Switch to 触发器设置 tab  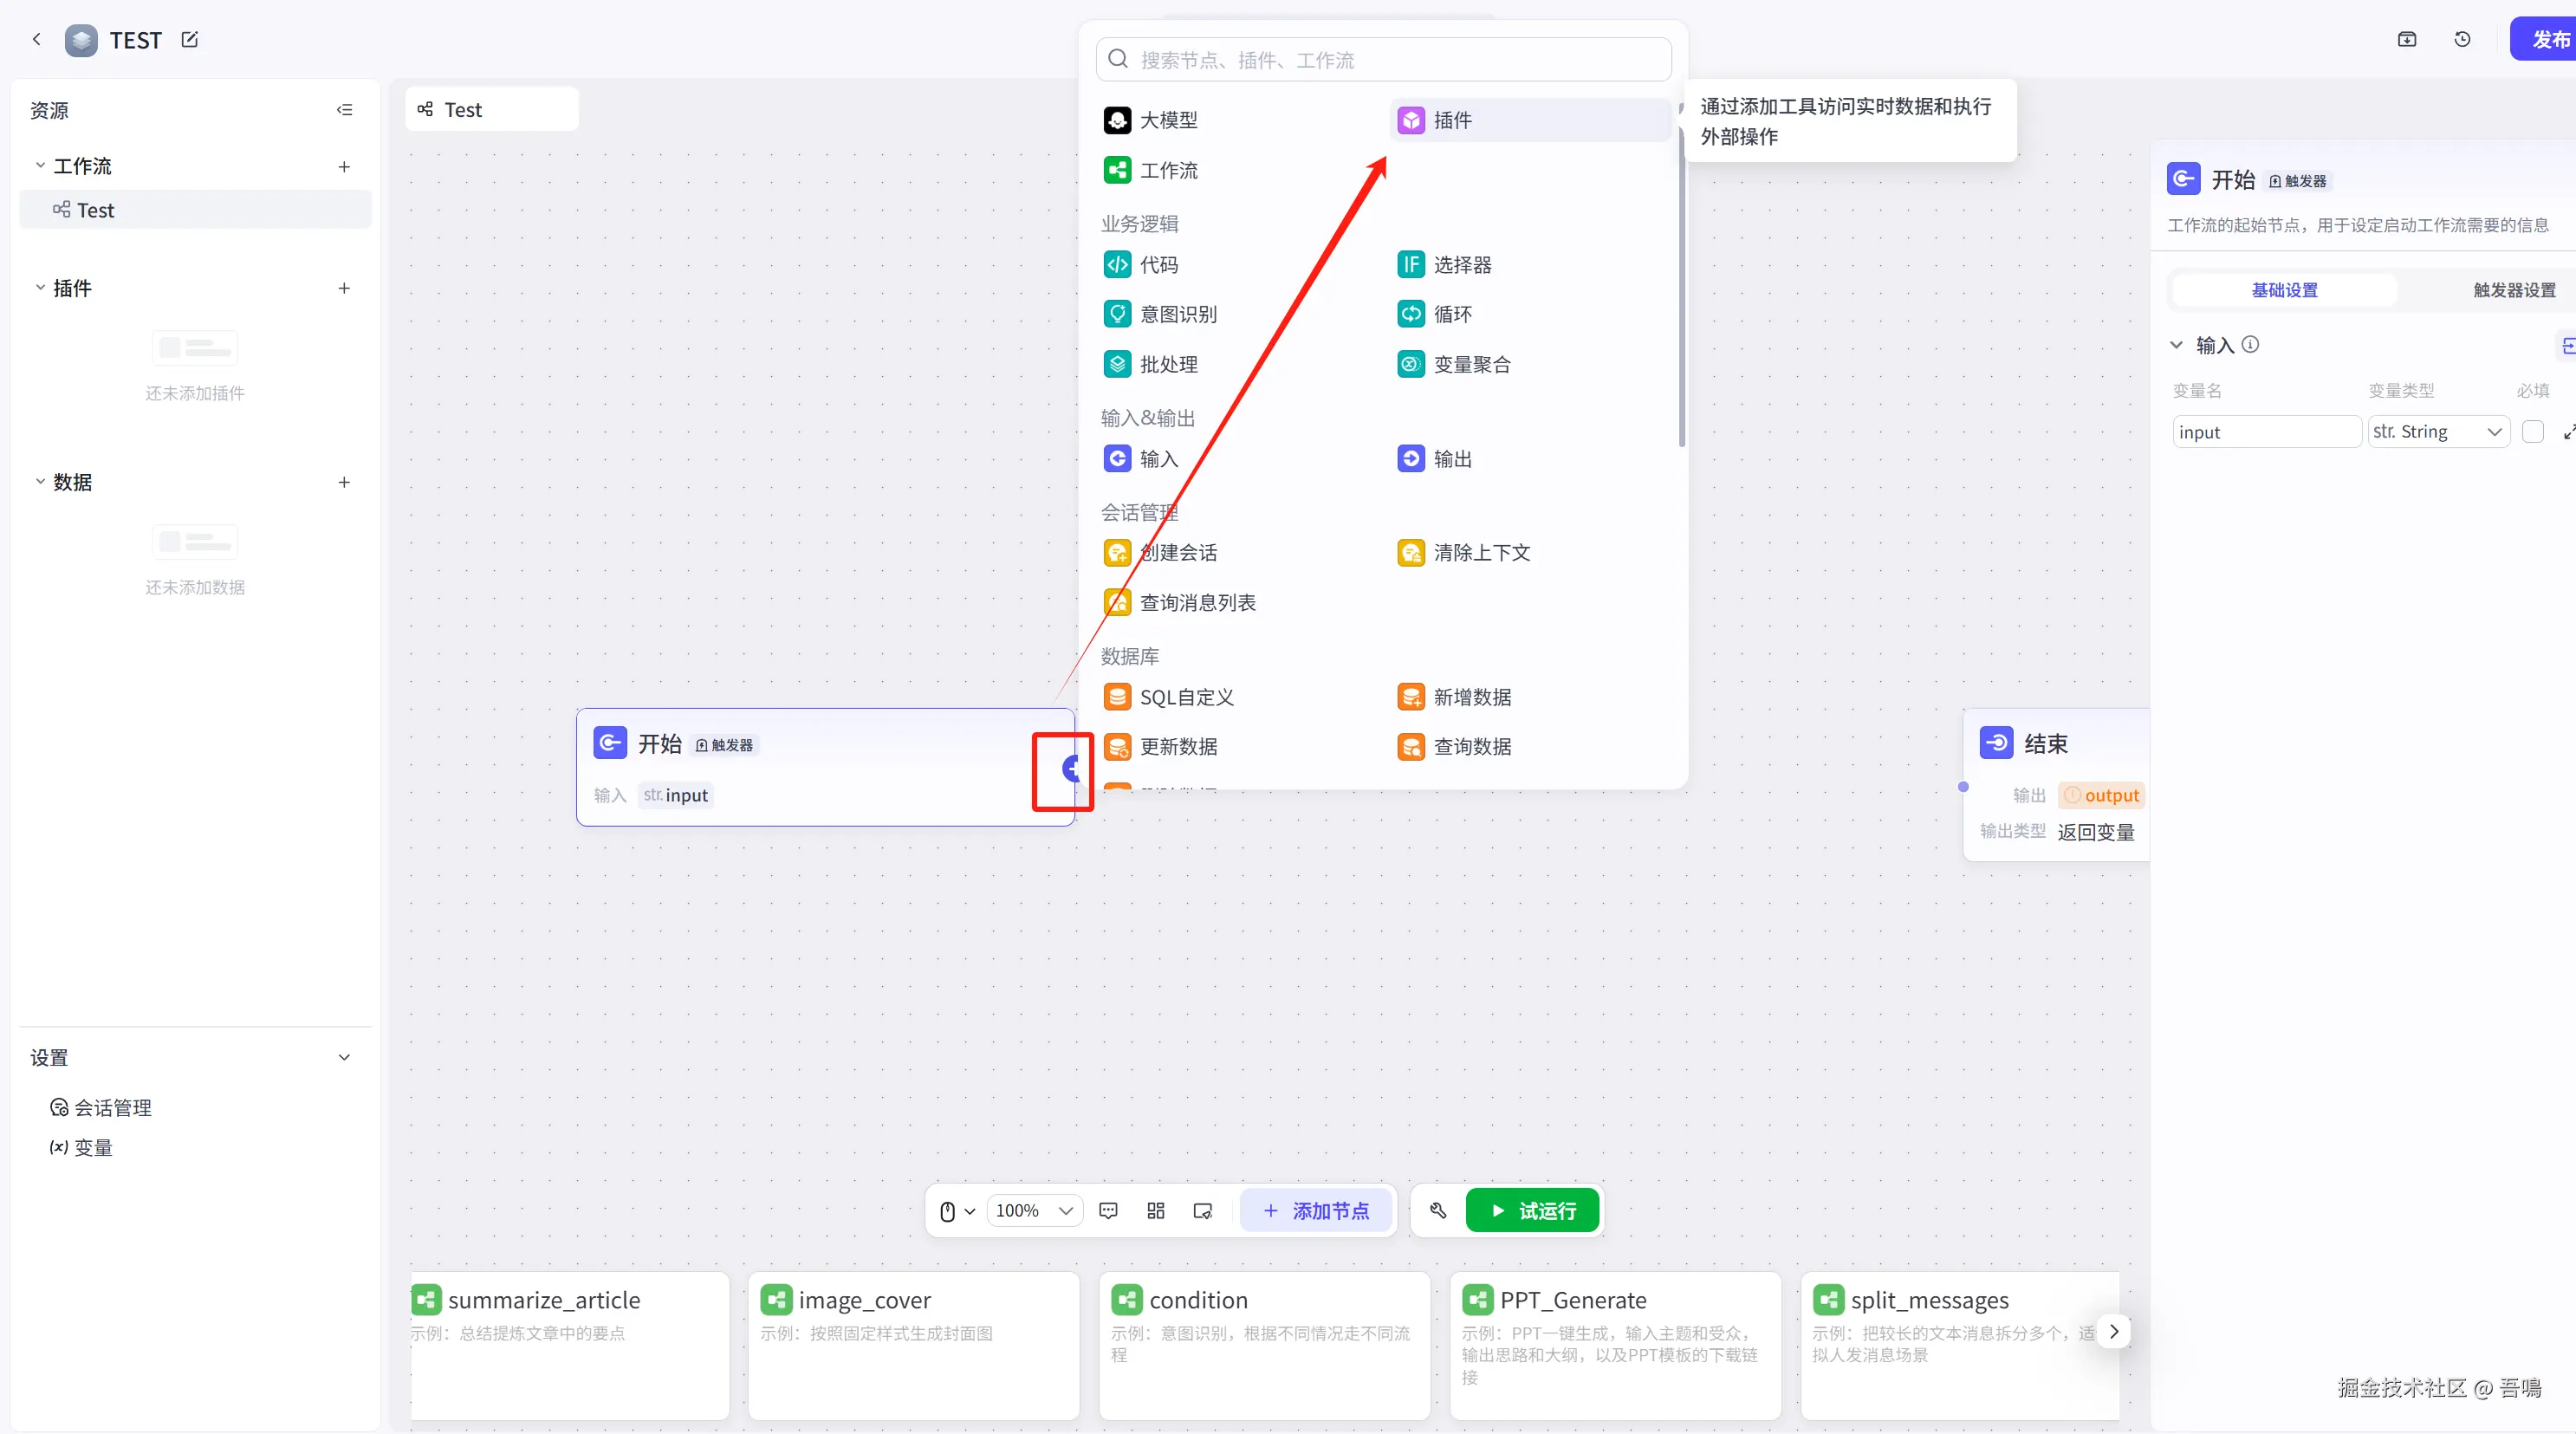[x=2513, y=290]
